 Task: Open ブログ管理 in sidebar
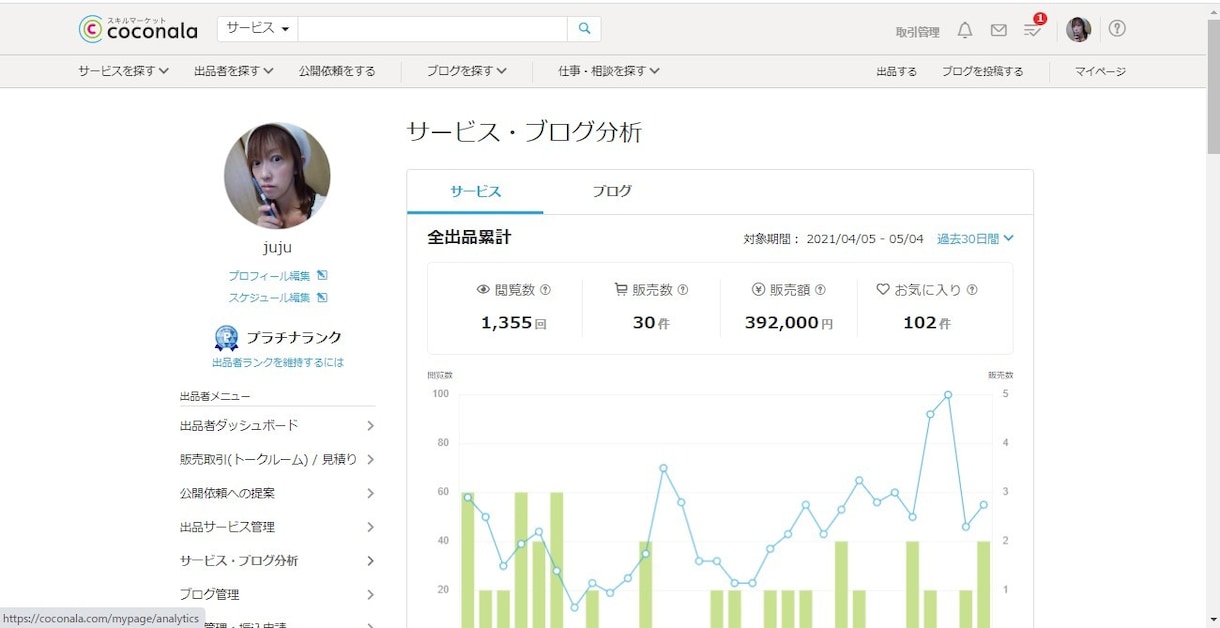pyautogui.click(x=277, y=595)
